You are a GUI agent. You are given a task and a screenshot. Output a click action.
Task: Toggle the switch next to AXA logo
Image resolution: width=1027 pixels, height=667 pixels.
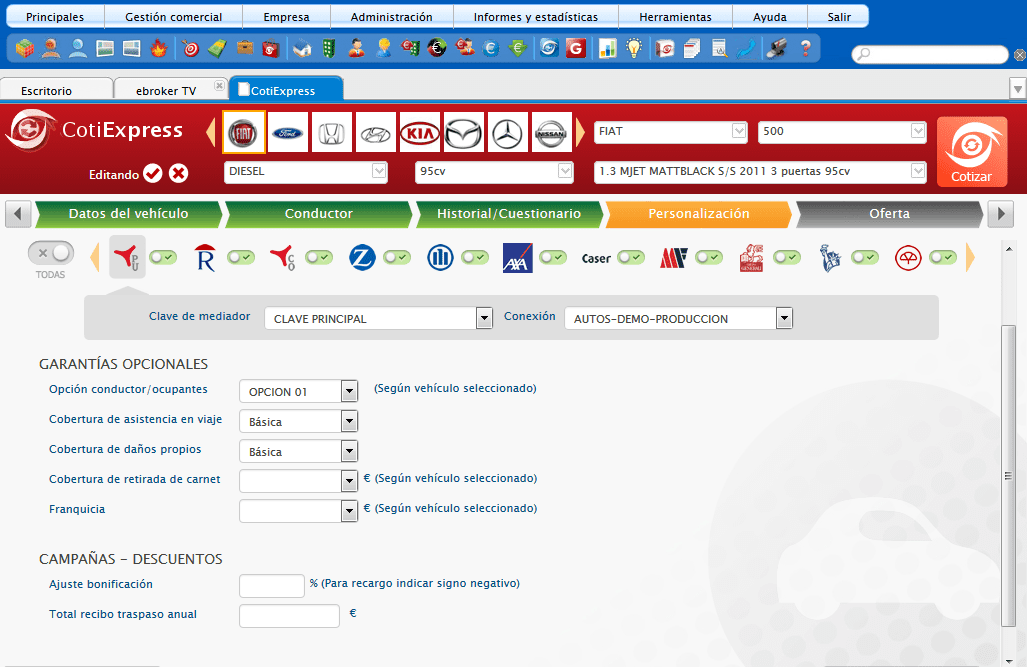[553, 257]
